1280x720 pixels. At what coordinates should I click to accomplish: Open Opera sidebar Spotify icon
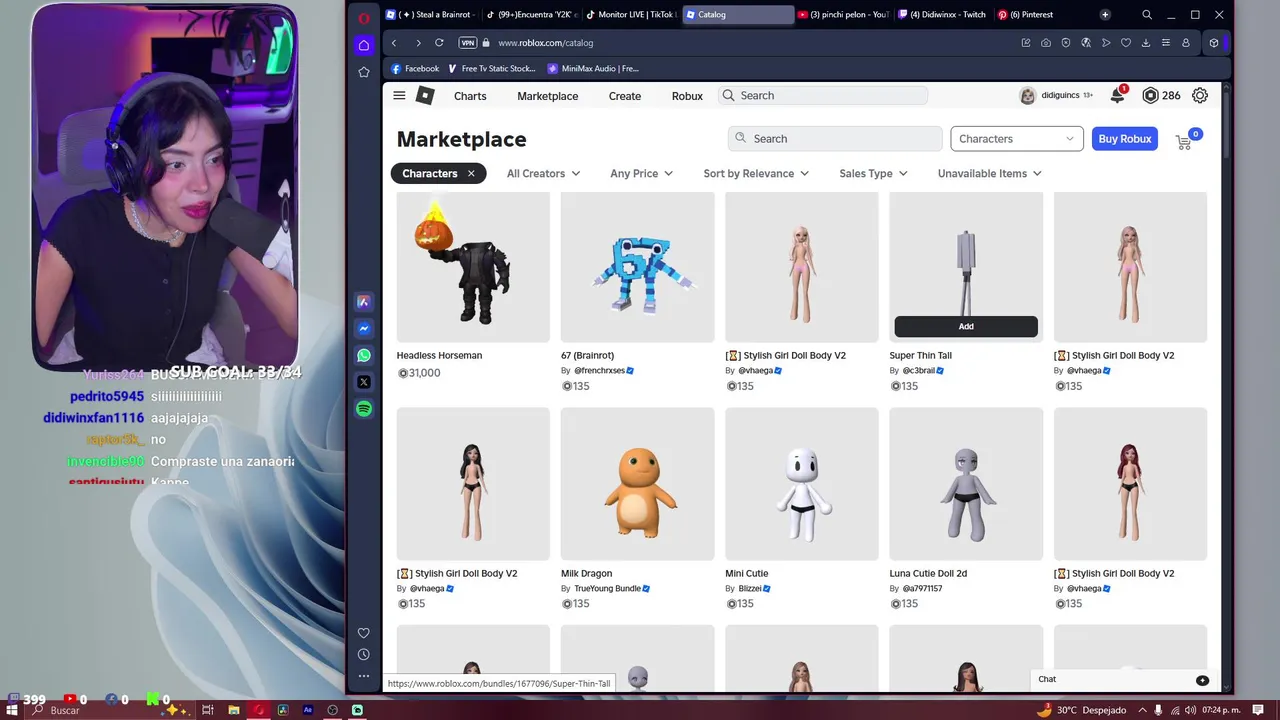[364, 409]
